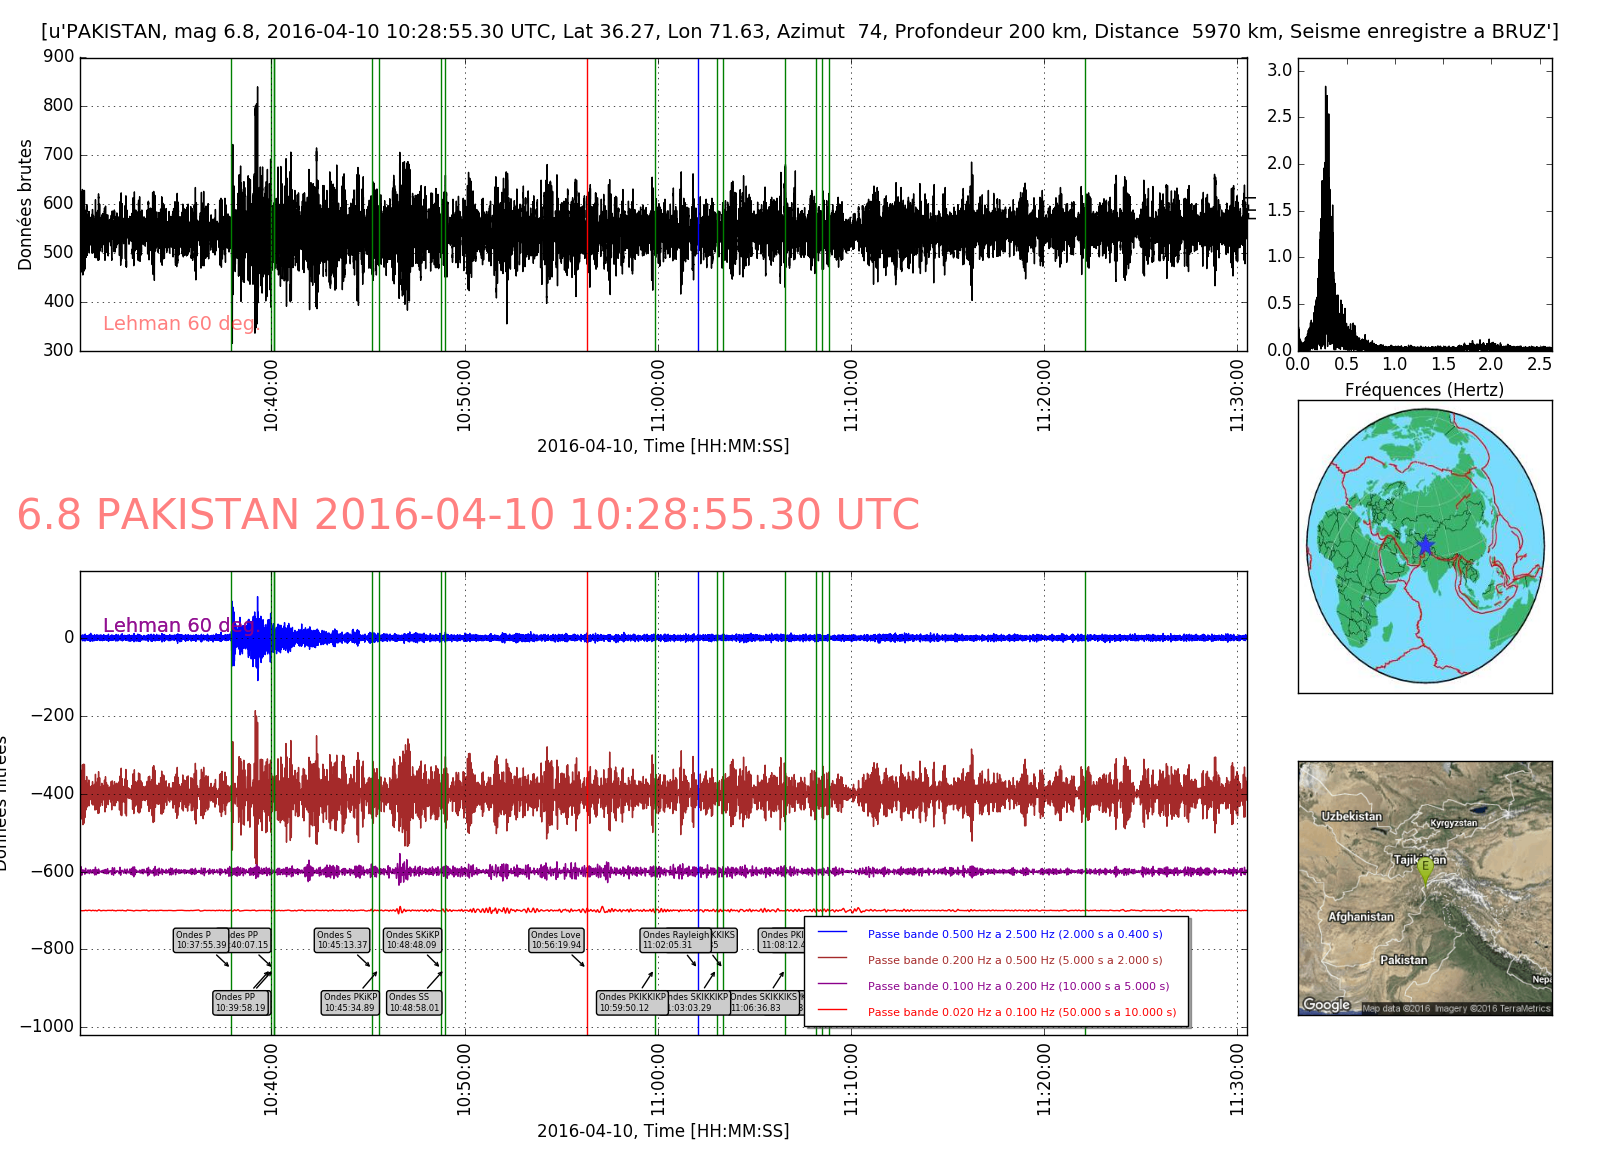Select the 'Ondes P' arrival label

(x=200, y=940)
